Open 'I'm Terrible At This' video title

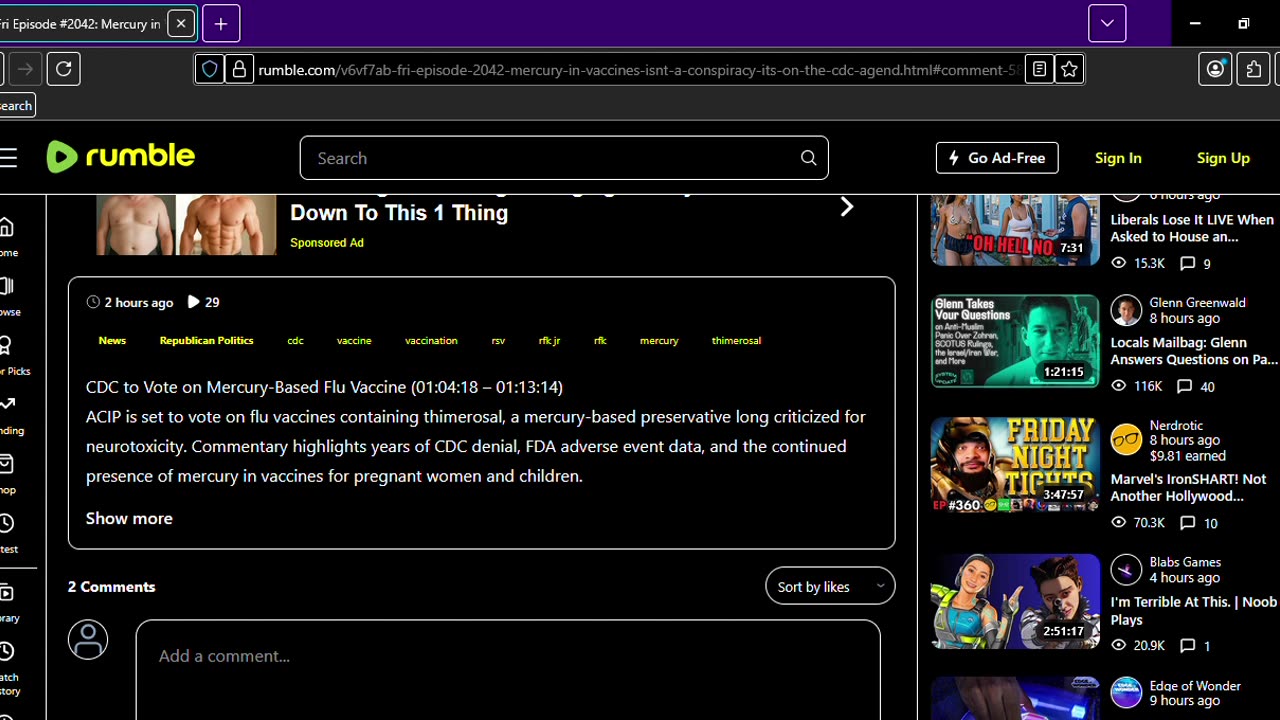click(x=1194, y=610)
